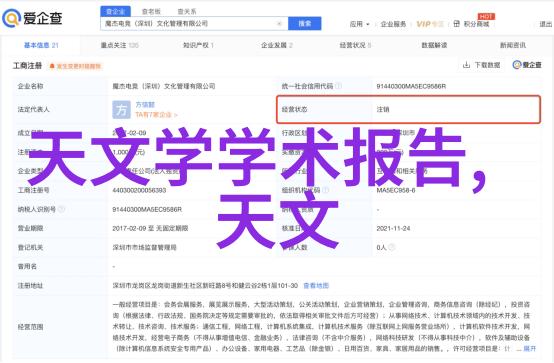Open TA有7家企业 expander arrow
Screen dimensions: 554x363
(176, 115)
